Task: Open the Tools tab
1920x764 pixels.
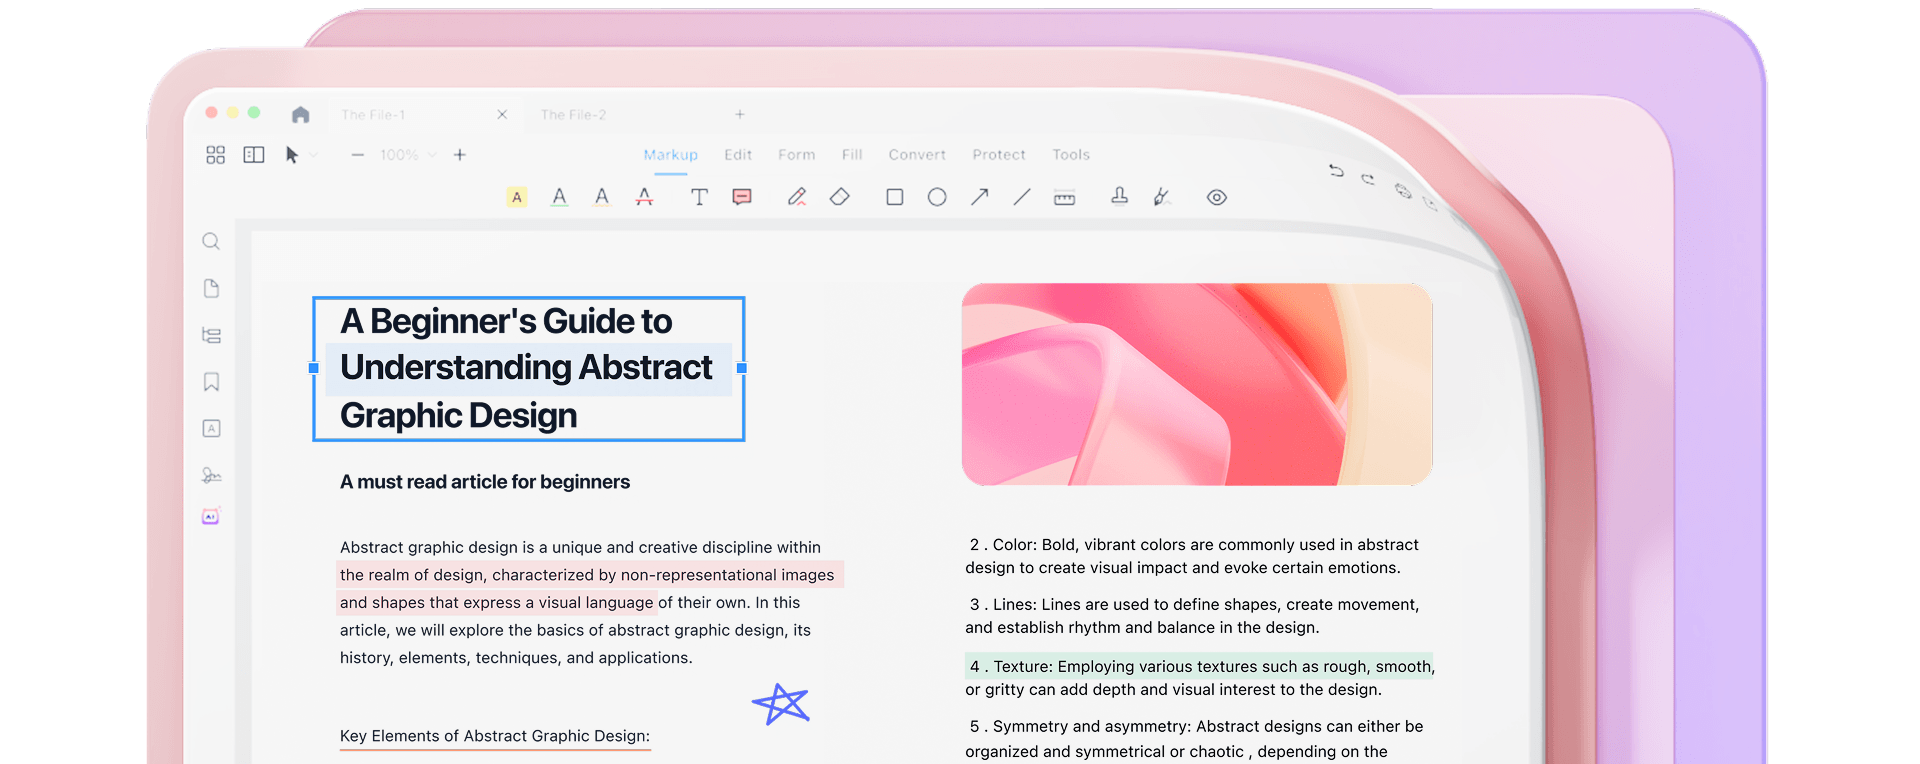Action: point(1071,155)
